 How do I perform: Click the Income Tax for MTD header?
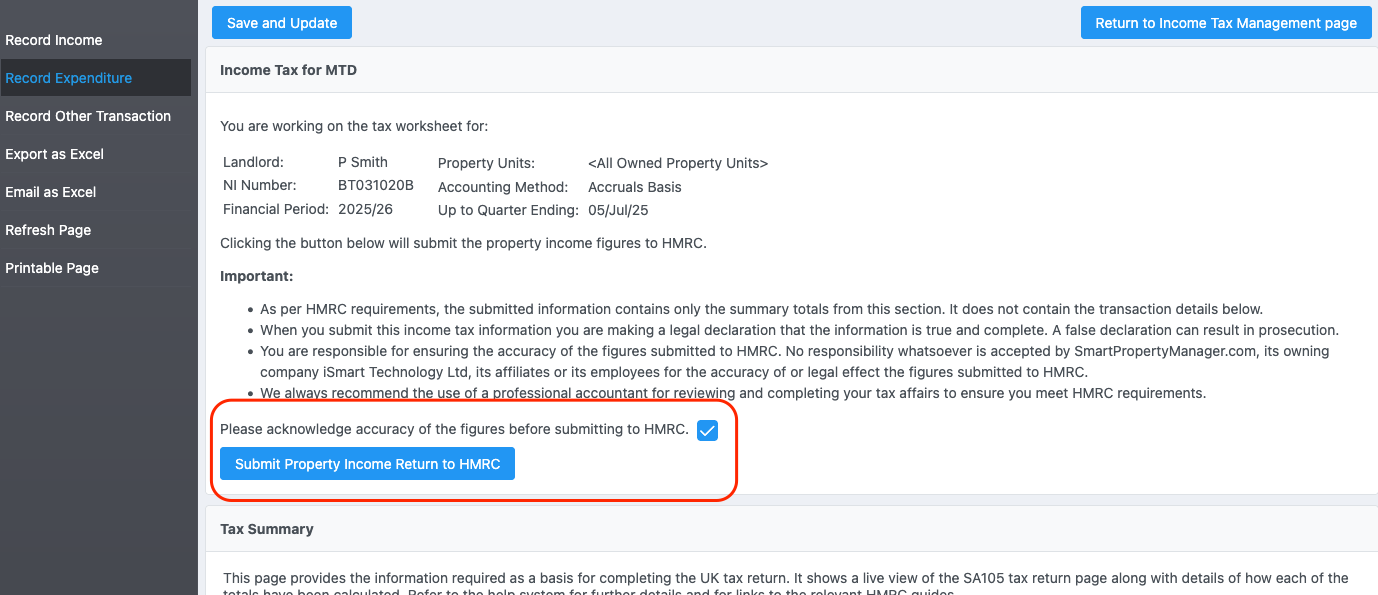[x=288, y=70]
